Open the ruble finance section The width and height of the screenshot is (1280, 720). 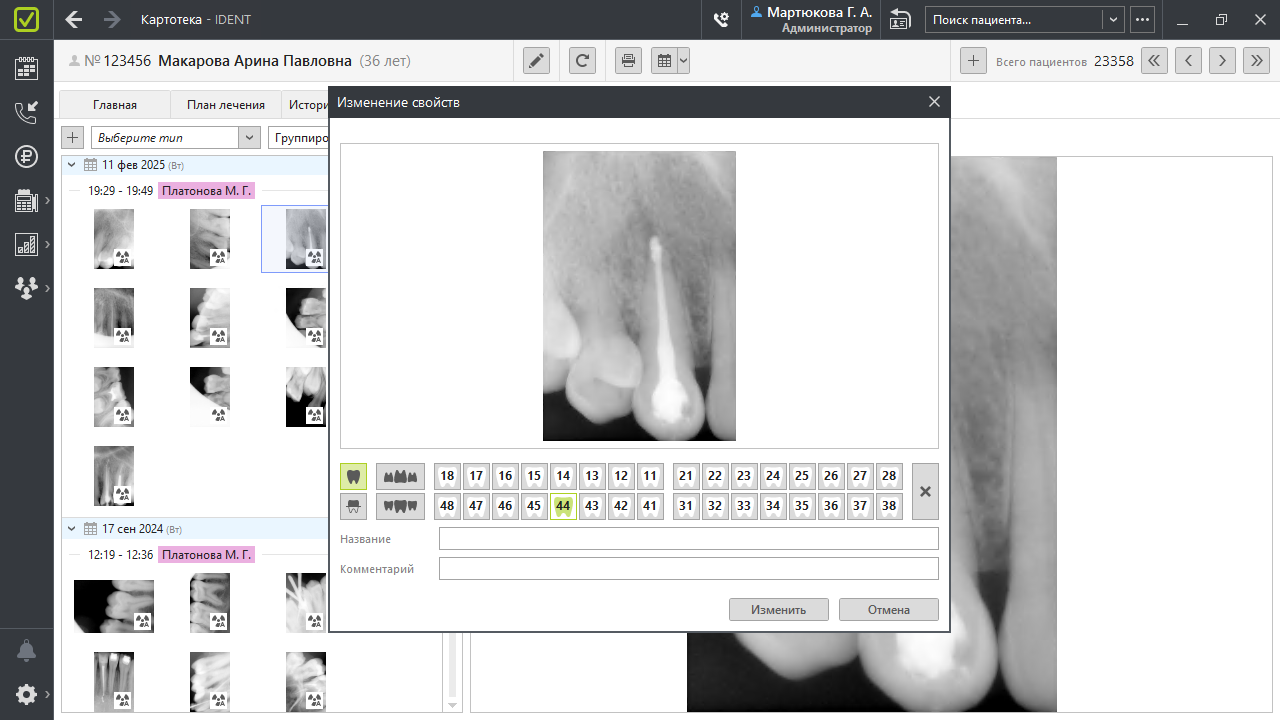click(x=26, y=156)
